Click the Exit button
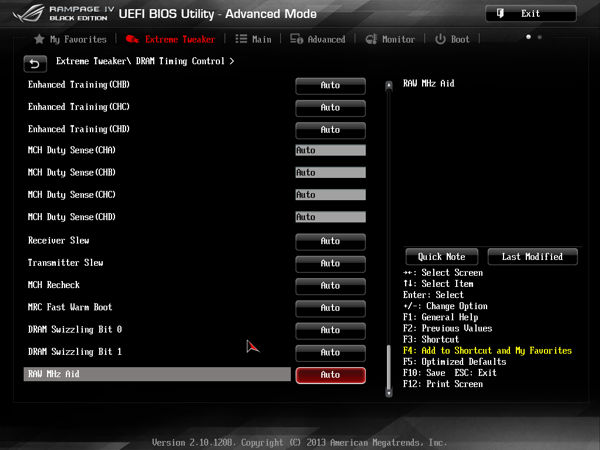The width and height of the screenshot is (600, 450). [x=531, y=14]
